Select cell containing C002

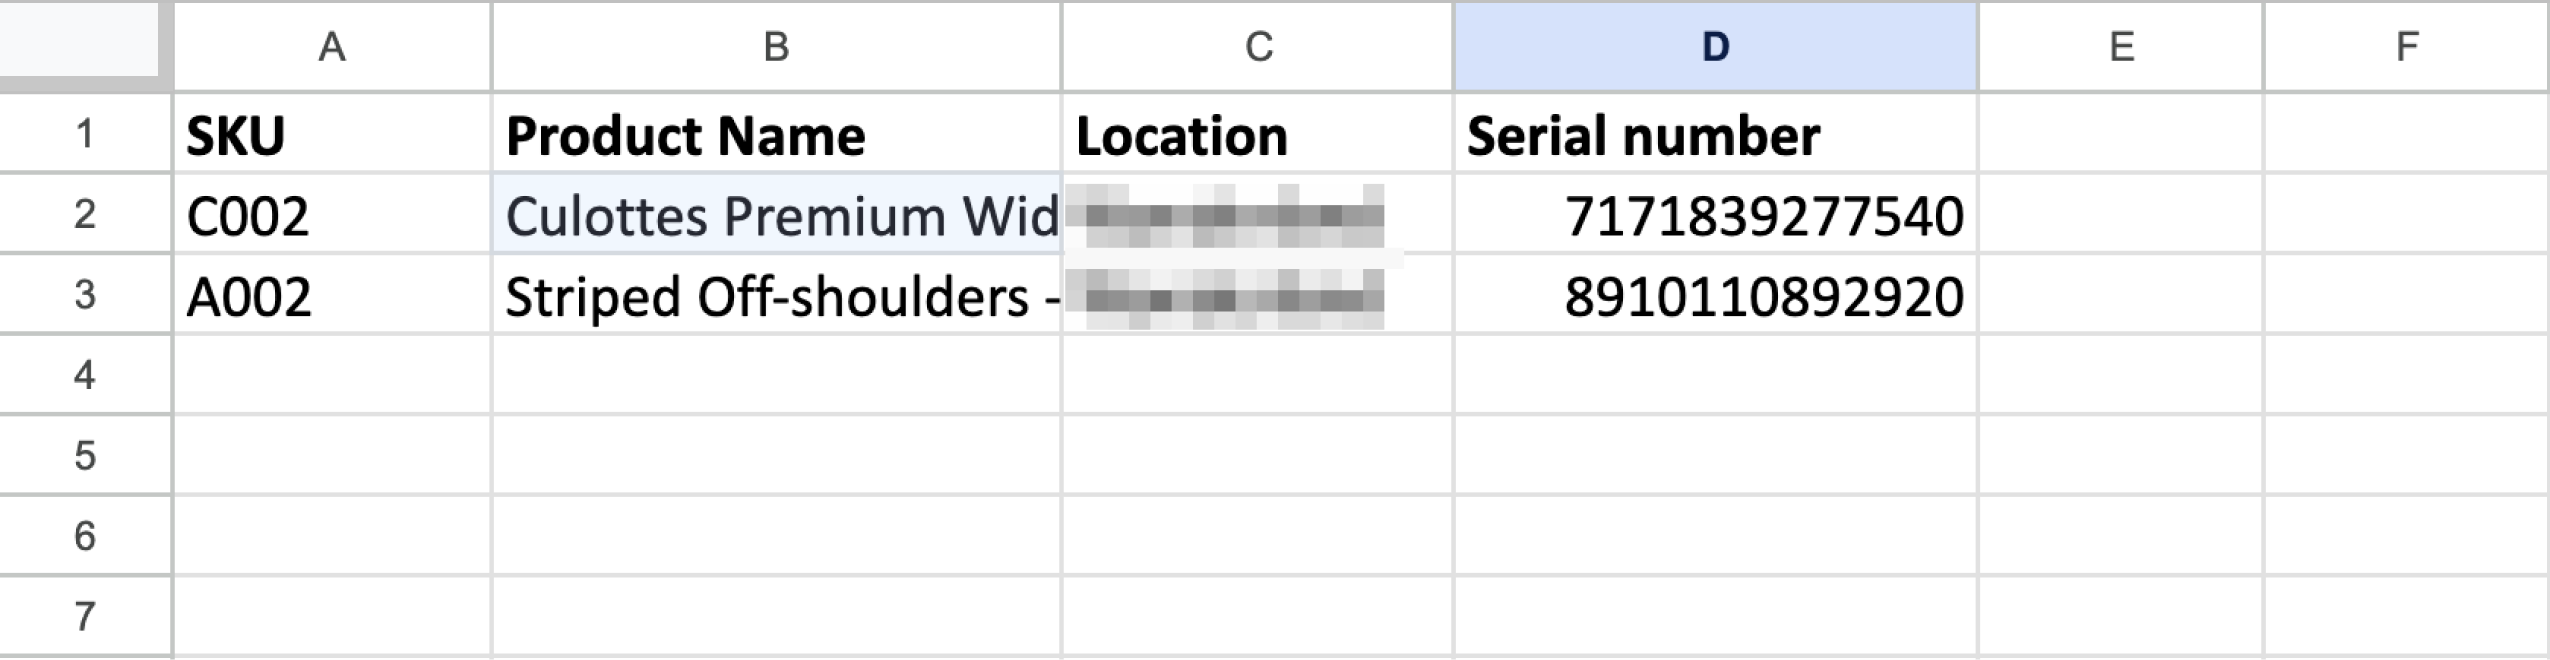(x=332, y=215)
